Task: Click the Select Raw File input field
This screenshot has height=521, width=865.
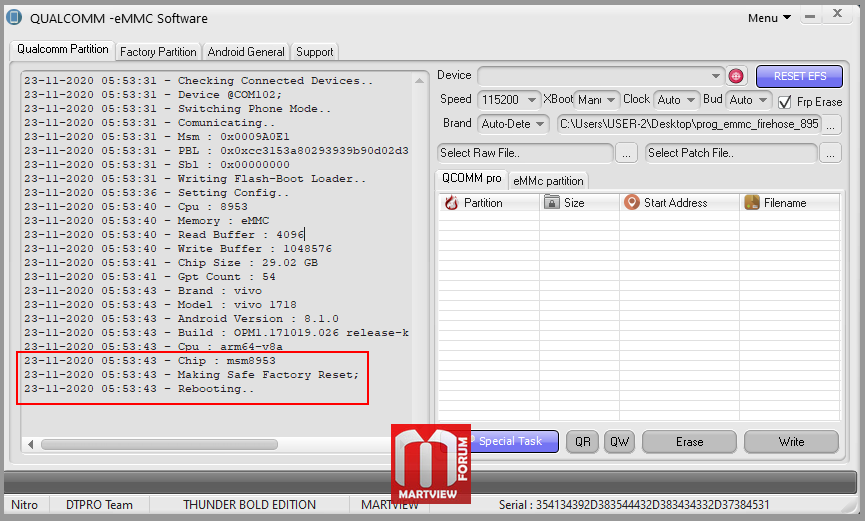Action: click(x=525, y=153)
